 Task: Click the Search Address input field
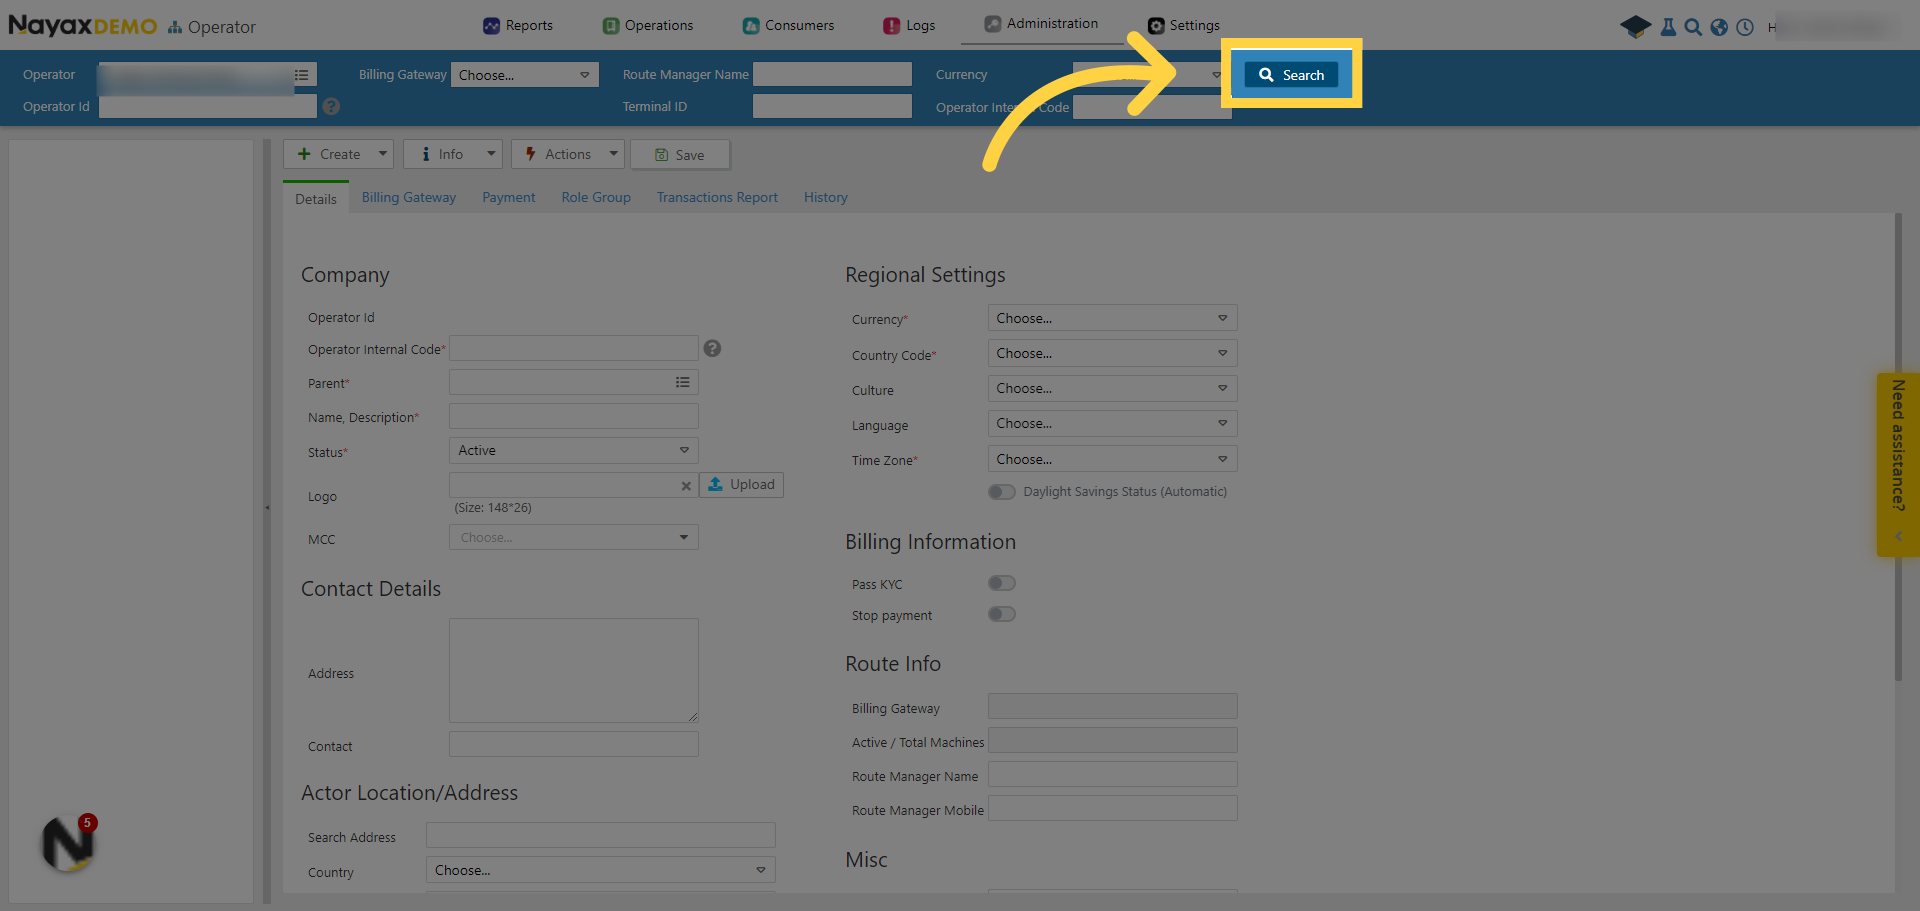pos(601,835)
